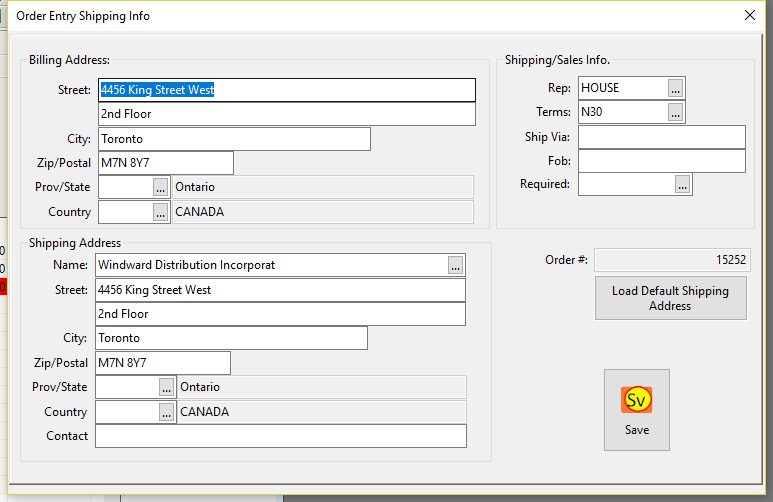Click Load Default Shipping Address button
Image resolution: width=773 pixels, height=502 pixels.
pos(670,298)
